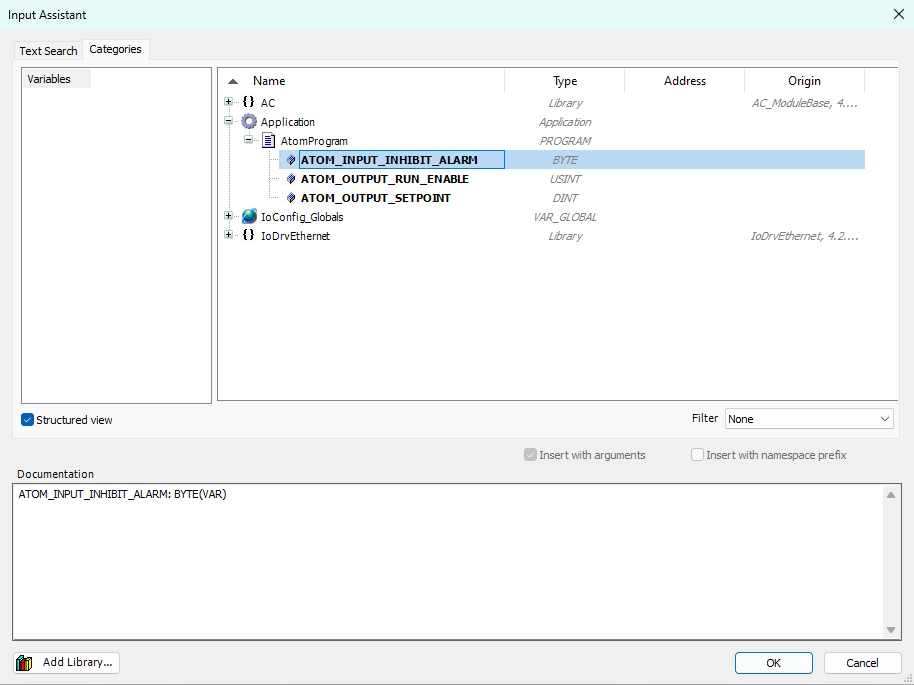
Task: Collapse the AtomProgram tree node
Action: [x=249, y=141]
